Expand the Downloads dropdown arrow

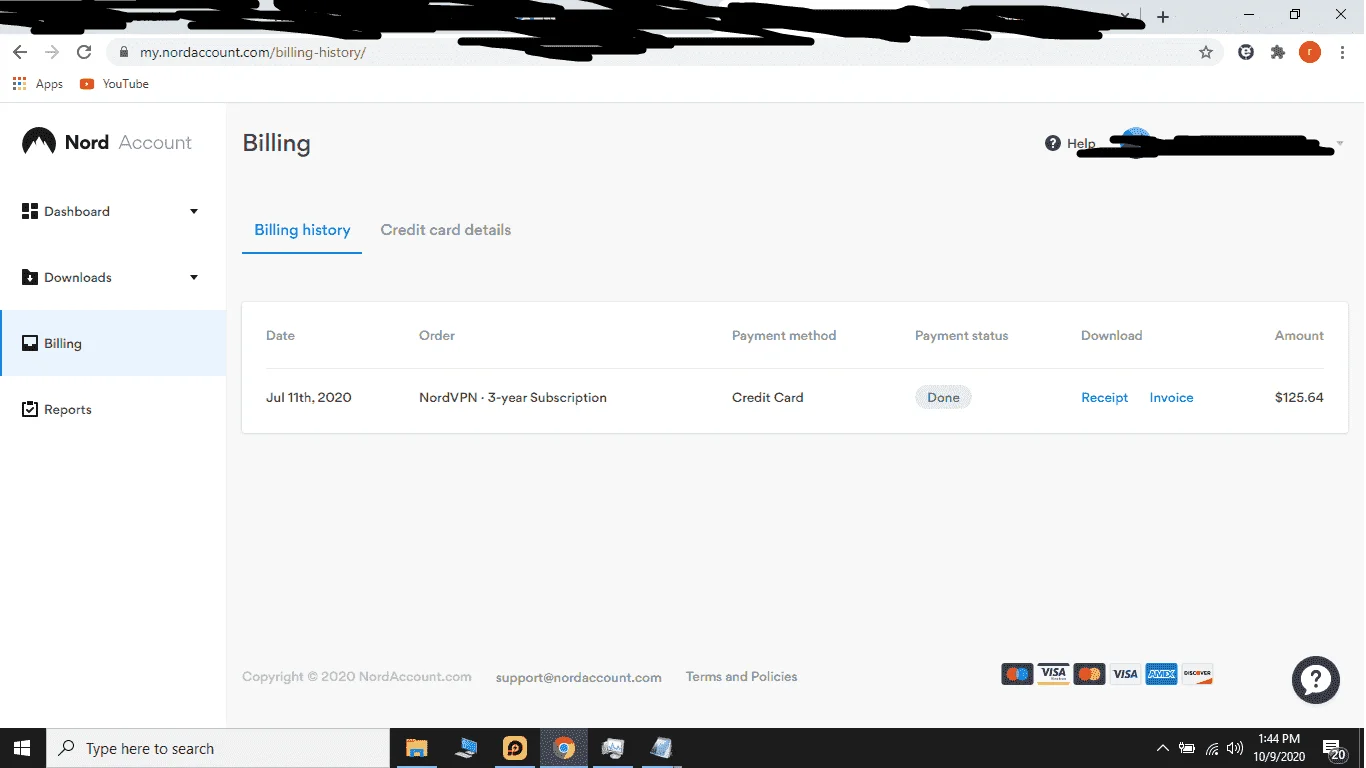194,277
